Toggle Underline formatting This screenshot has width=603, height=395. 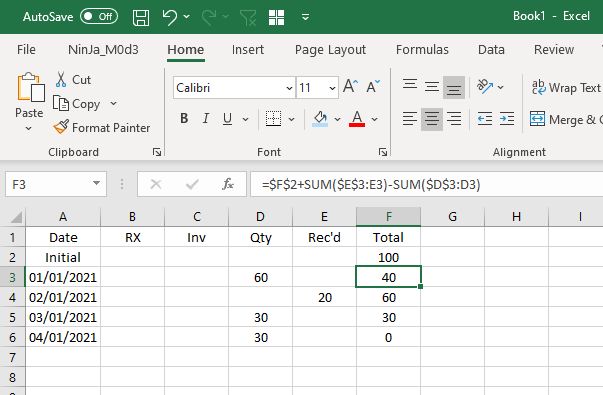227,118
